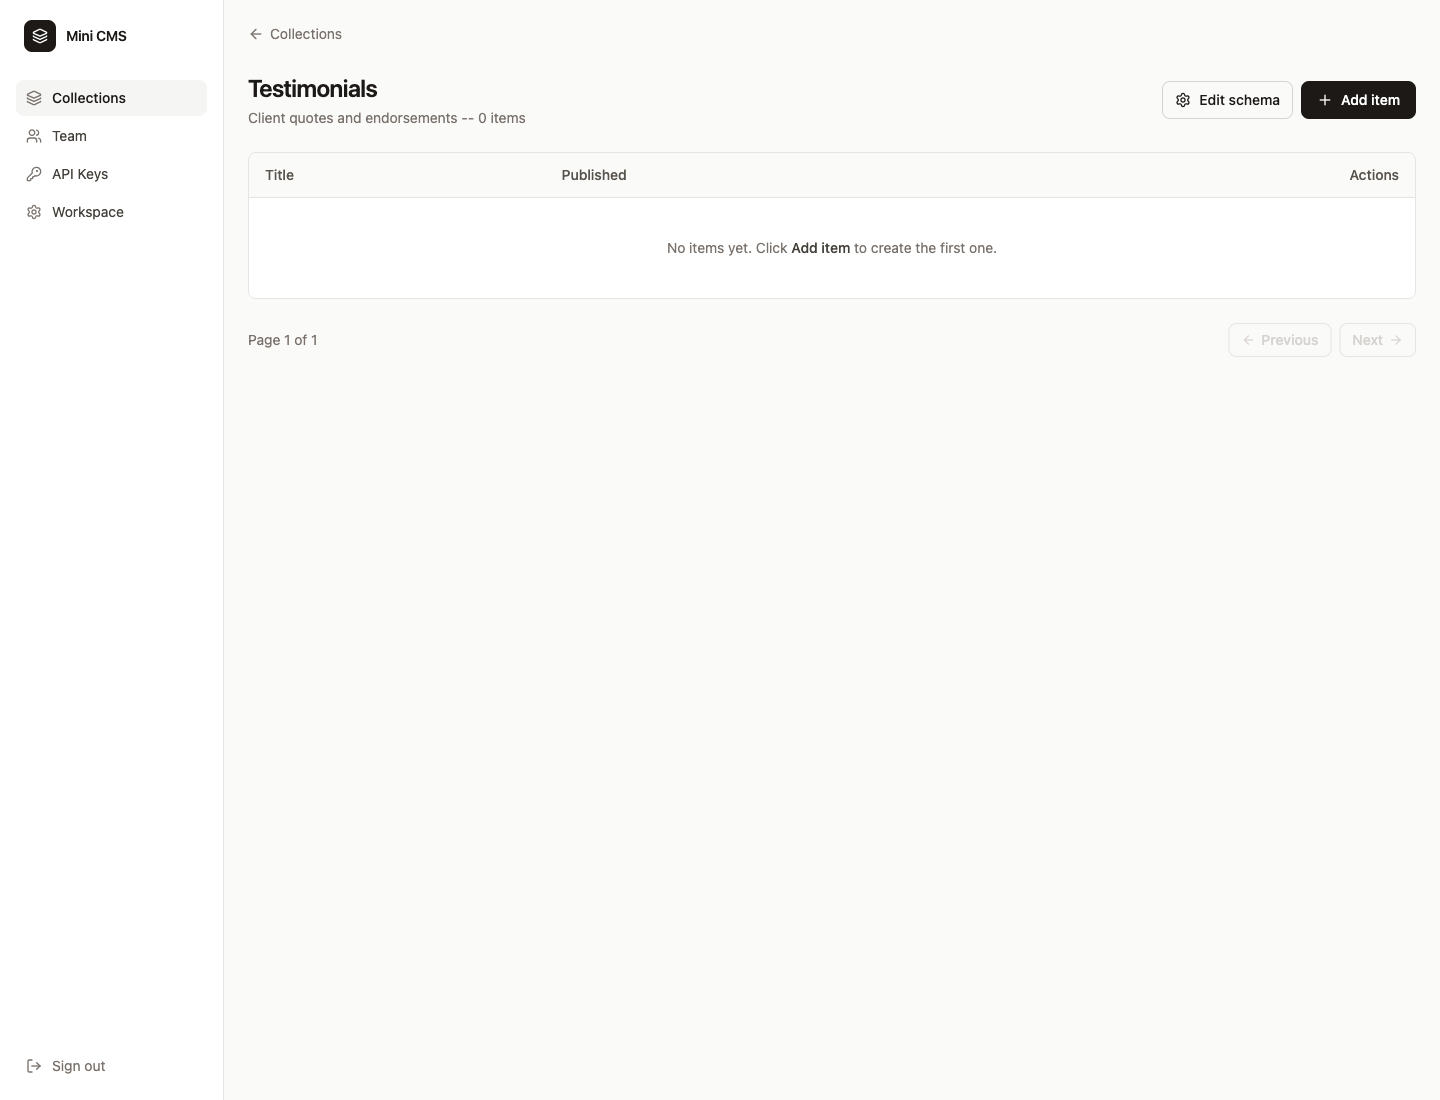Click the right arrow on Next button
1440x1100 pixels.
[x=1395, y=340]
